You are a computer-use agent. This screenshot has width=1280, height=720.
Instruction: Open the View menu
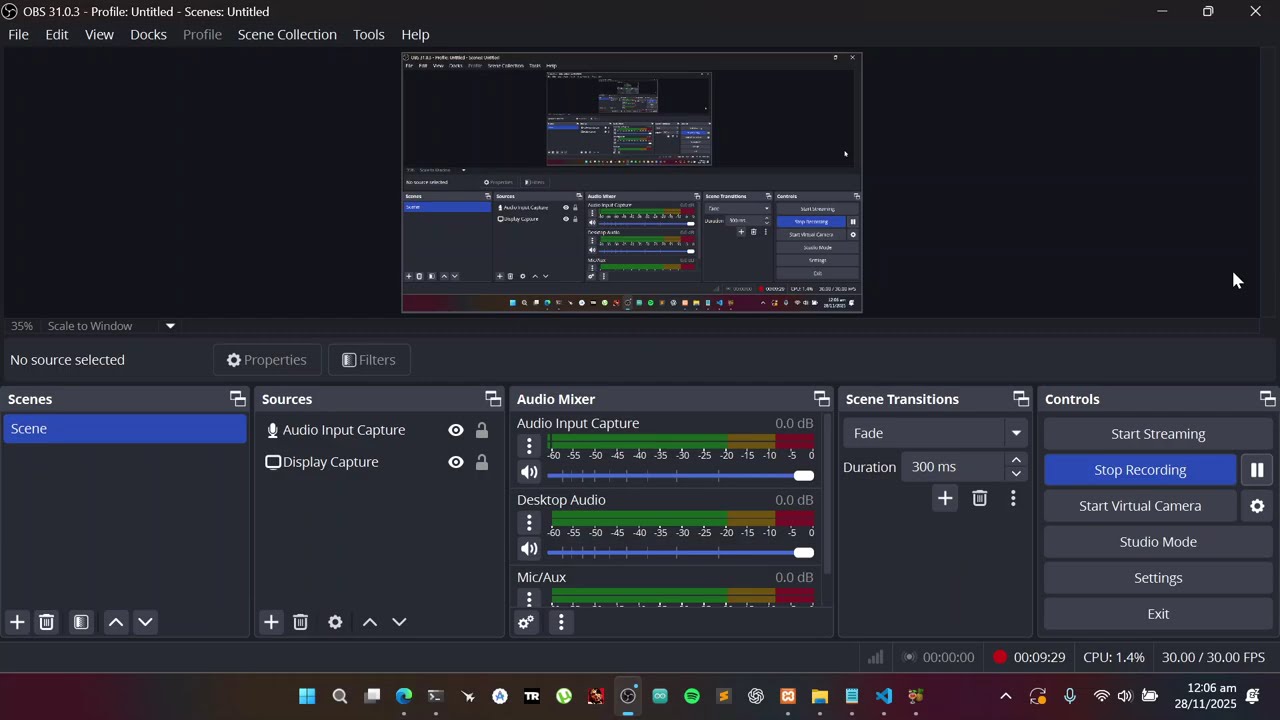[99, 34]
